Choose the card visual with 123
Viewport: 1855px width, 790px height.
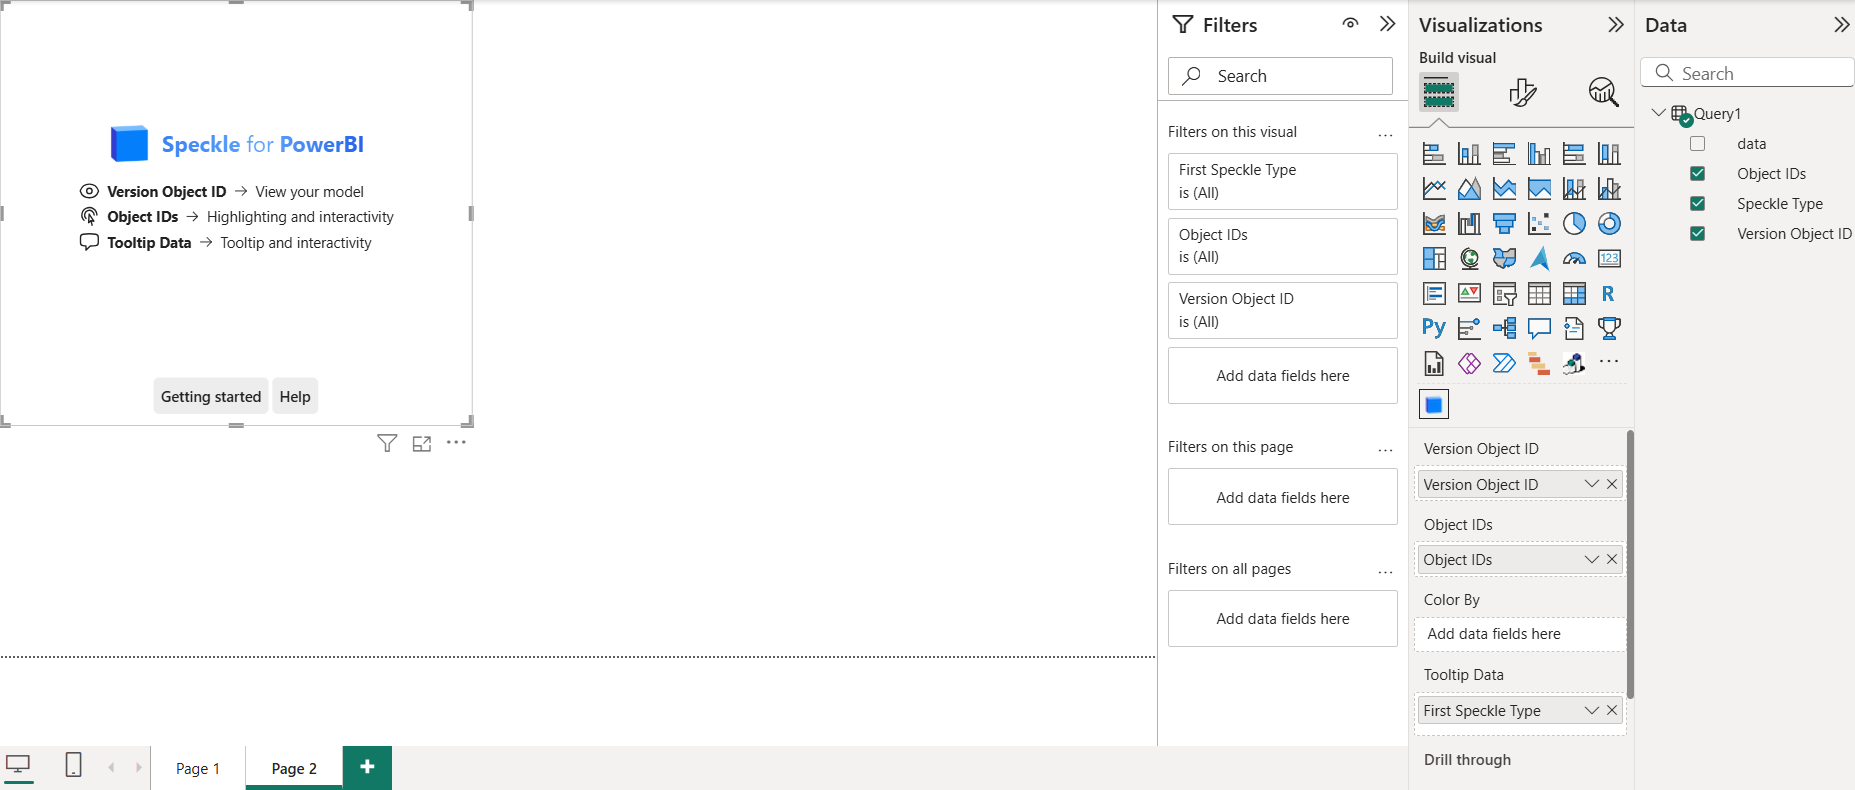tap(1609, 259)
